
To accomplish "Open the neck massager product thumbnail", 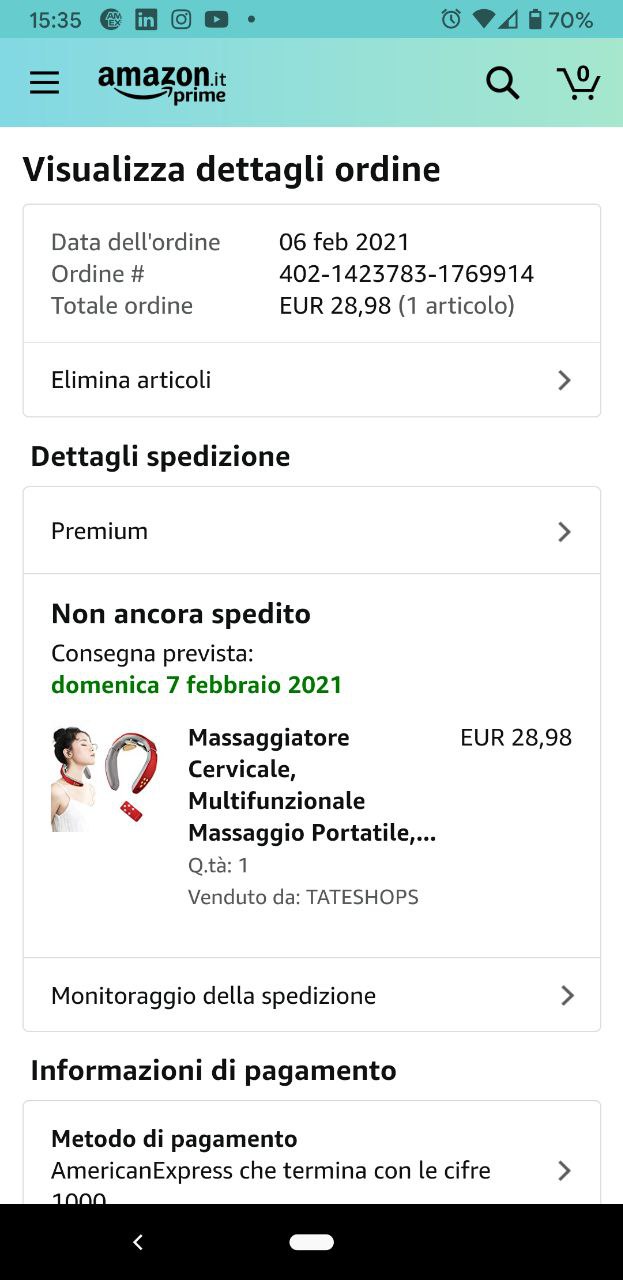I will pyautogui.click(x=104, y=778).
